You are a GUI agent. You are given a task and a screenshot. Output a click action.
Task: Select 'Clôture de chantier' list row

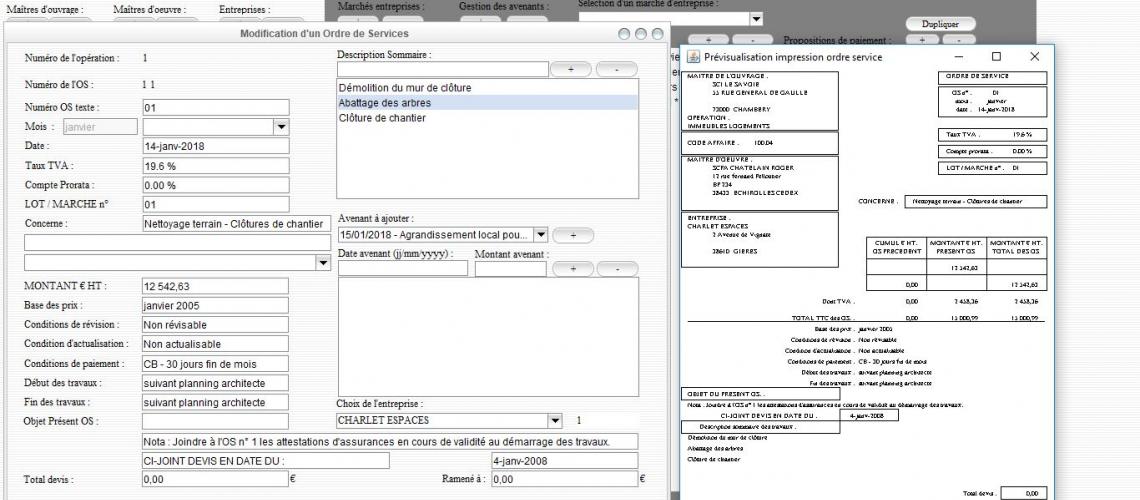(x=487, y=118)
